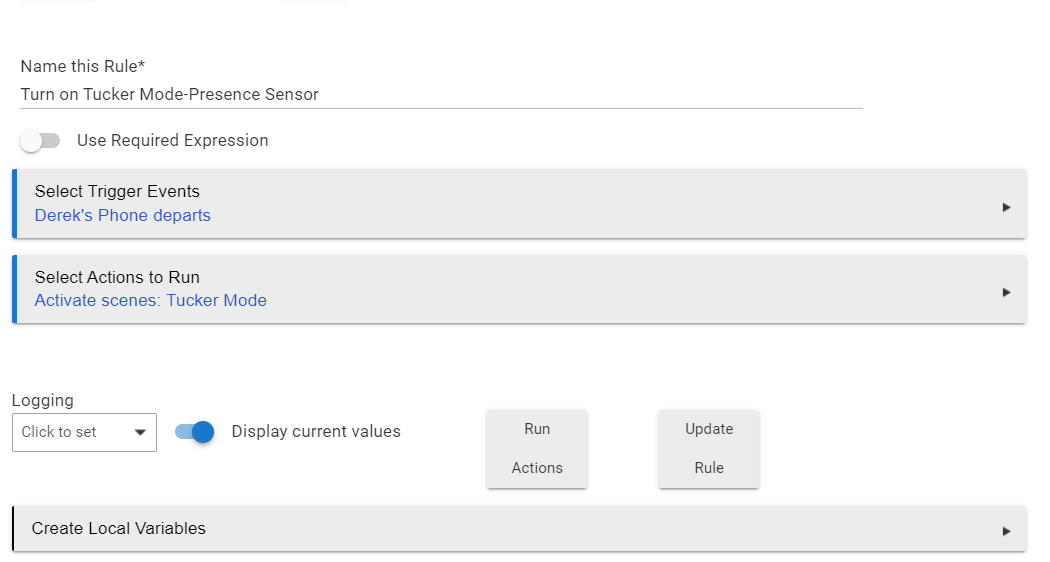Viewport: 1050px width, 562px height.
Task: Expand the Select Actions to Run arrow
Action: [1006, 293]
